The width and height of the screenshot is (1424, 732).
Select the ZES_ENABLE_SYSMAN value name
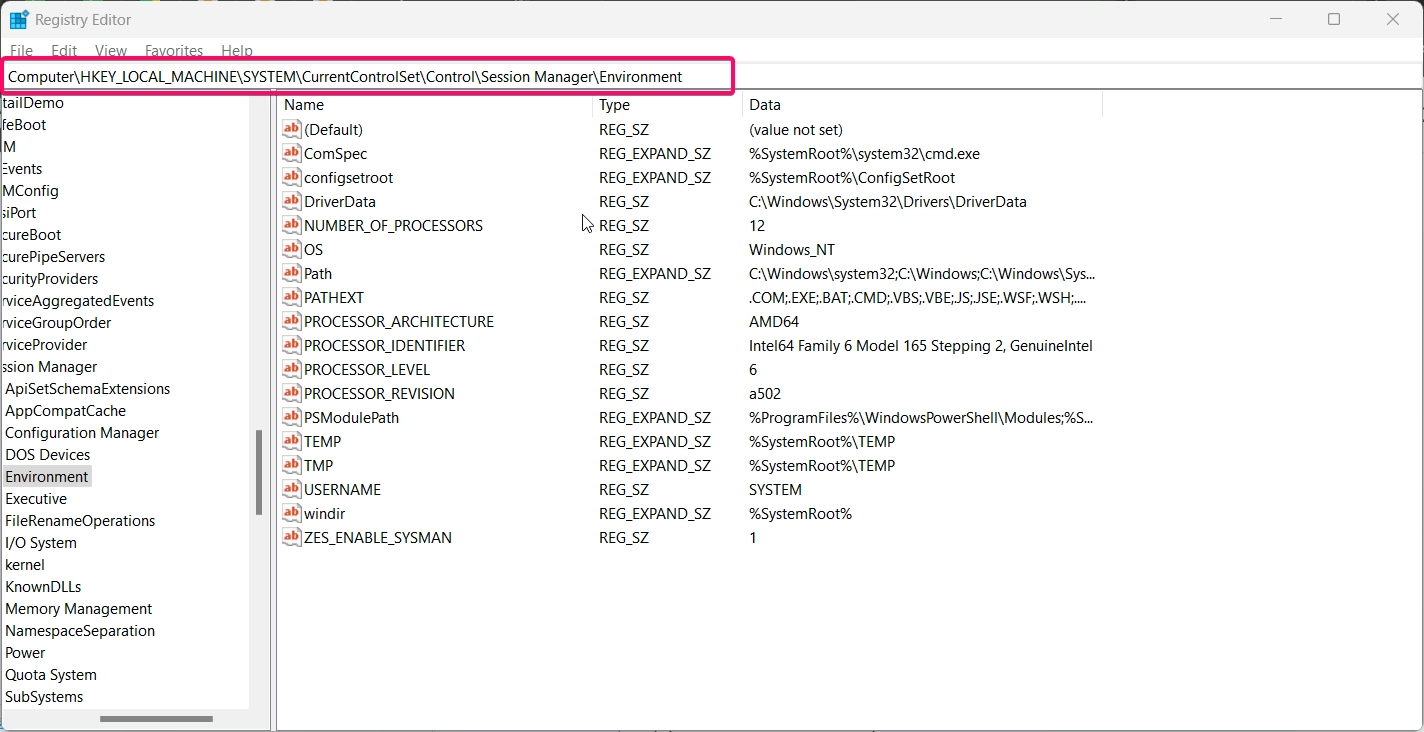coord(378,537)
